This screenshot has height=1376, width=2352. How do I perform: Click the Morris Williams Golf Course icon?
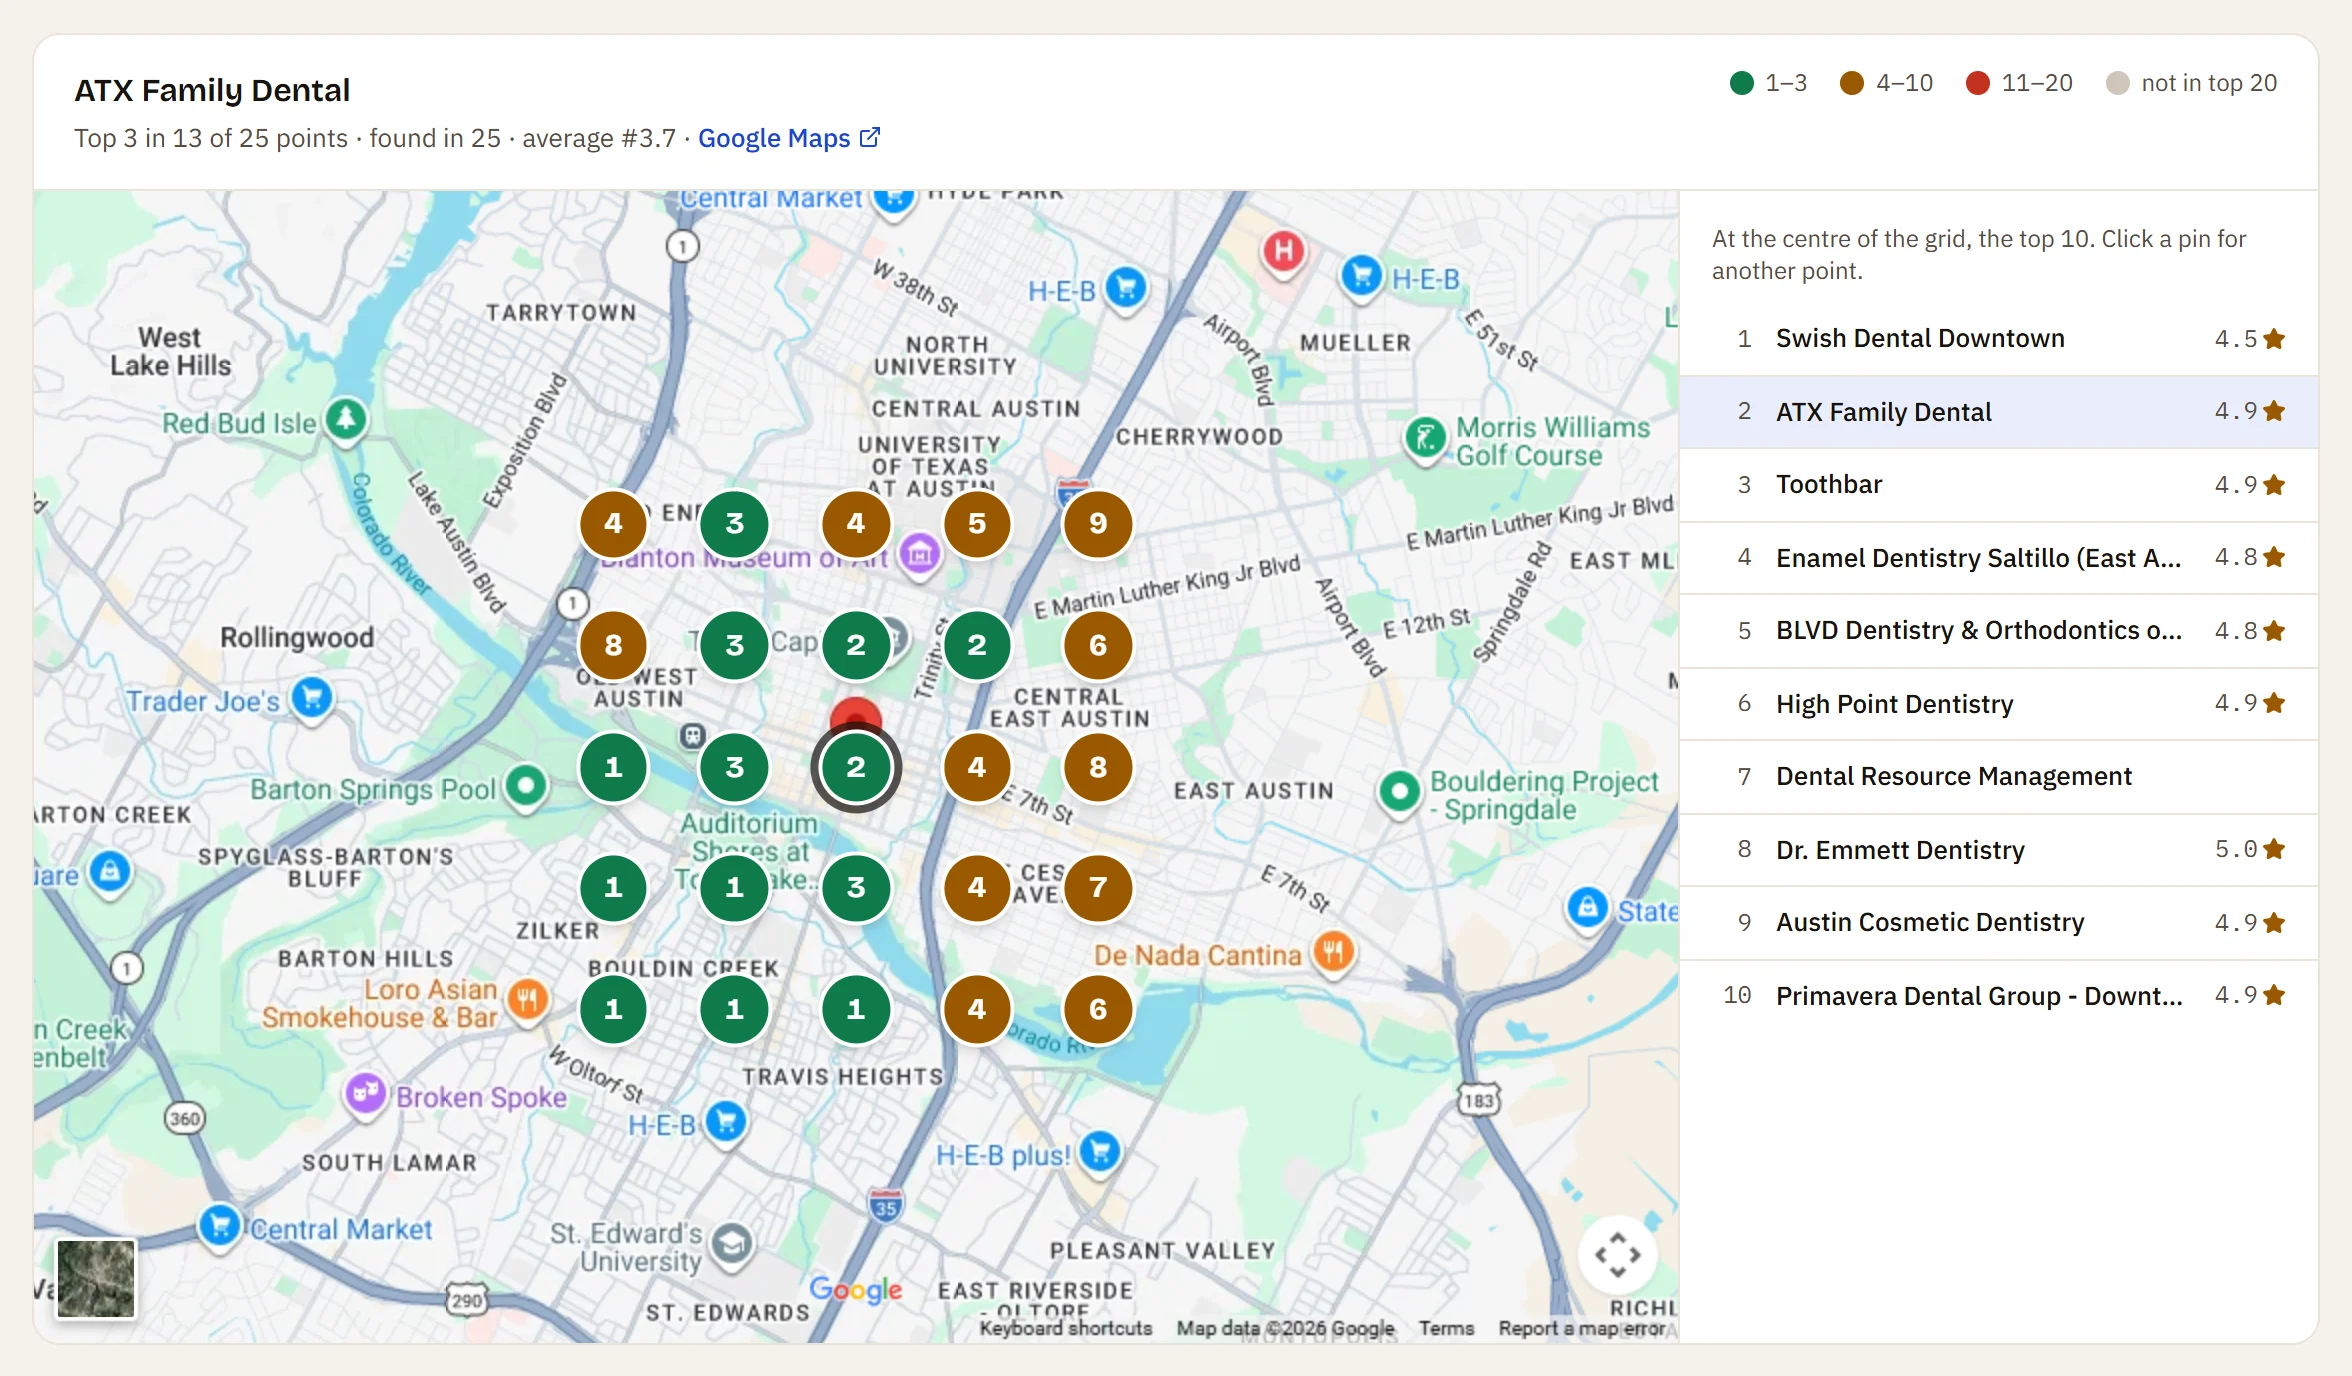[1425, 437]
